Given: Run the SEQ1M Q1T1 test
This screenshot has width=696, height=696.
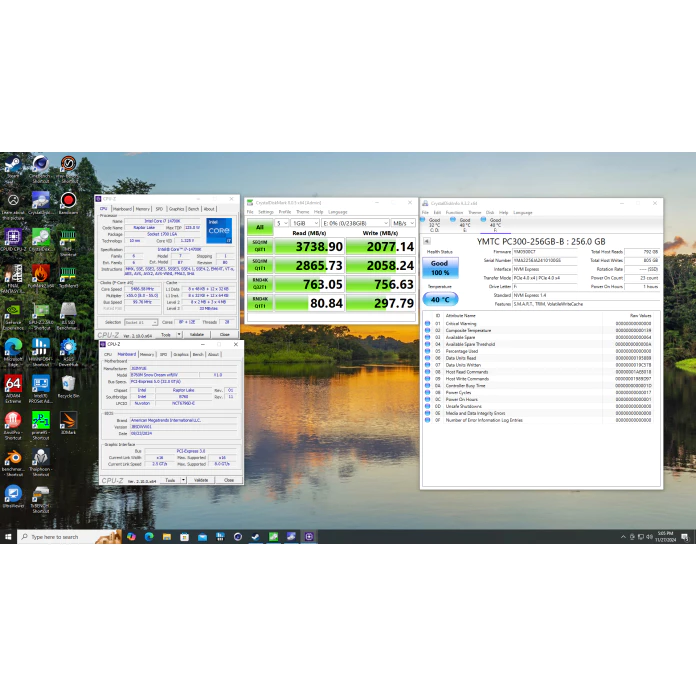Looking at the screenshot, I should [x=260, y=265].
